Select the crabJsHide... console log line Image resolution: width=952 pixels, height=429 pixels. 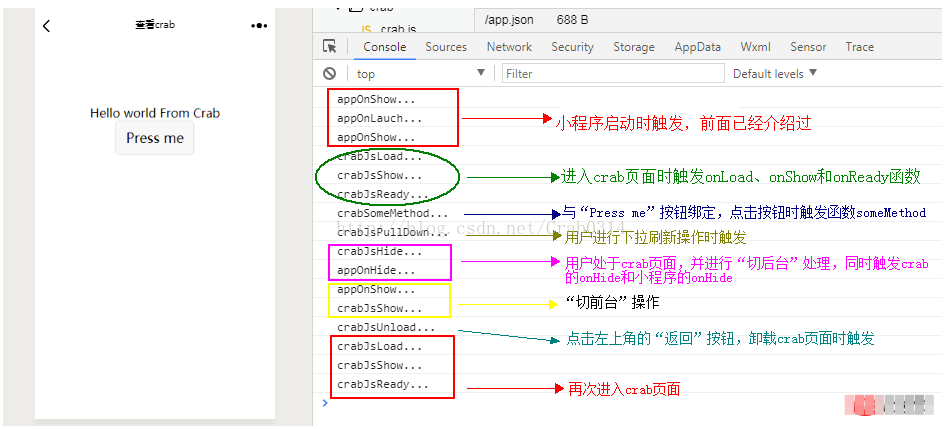[x=379, y=251]
